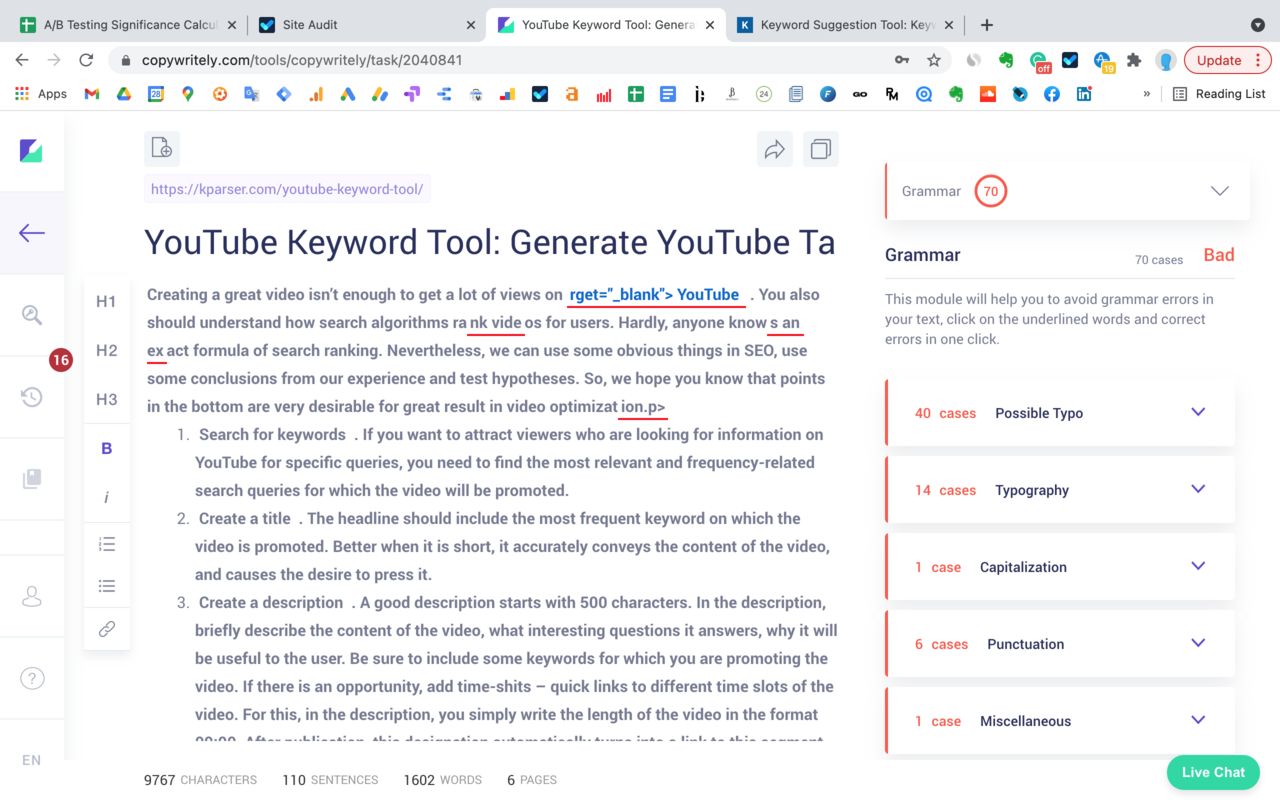
Task: Apply H2 heading style
Action: click(x=106, y=350)
